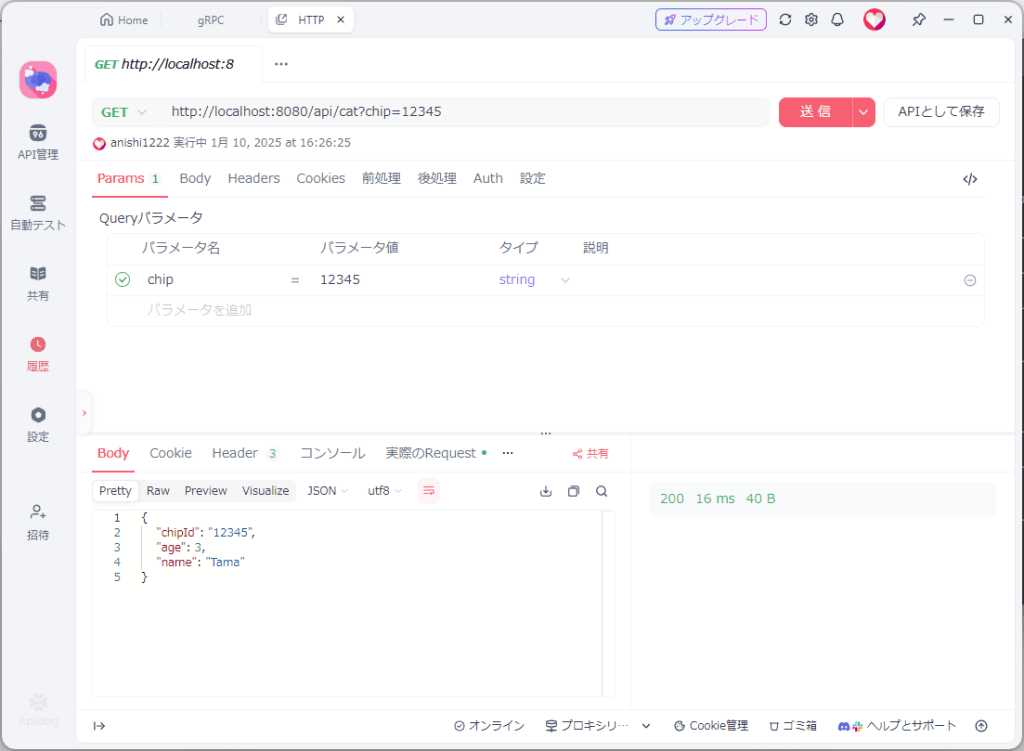Click the APIとして保存 button
The height and width of the screenshot is (751, 1024).
(941, 112)
